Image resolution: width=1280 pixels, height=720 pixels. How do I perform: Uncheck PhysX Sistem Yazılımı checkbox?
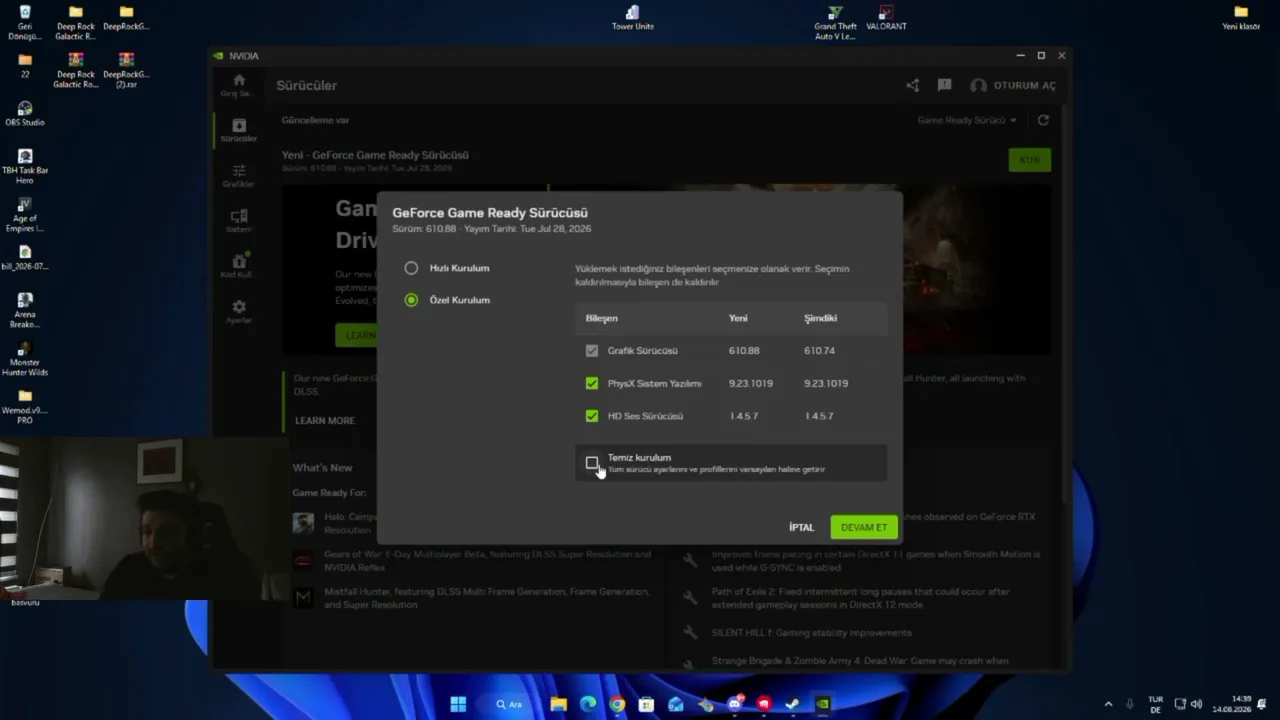pos(592,383)
